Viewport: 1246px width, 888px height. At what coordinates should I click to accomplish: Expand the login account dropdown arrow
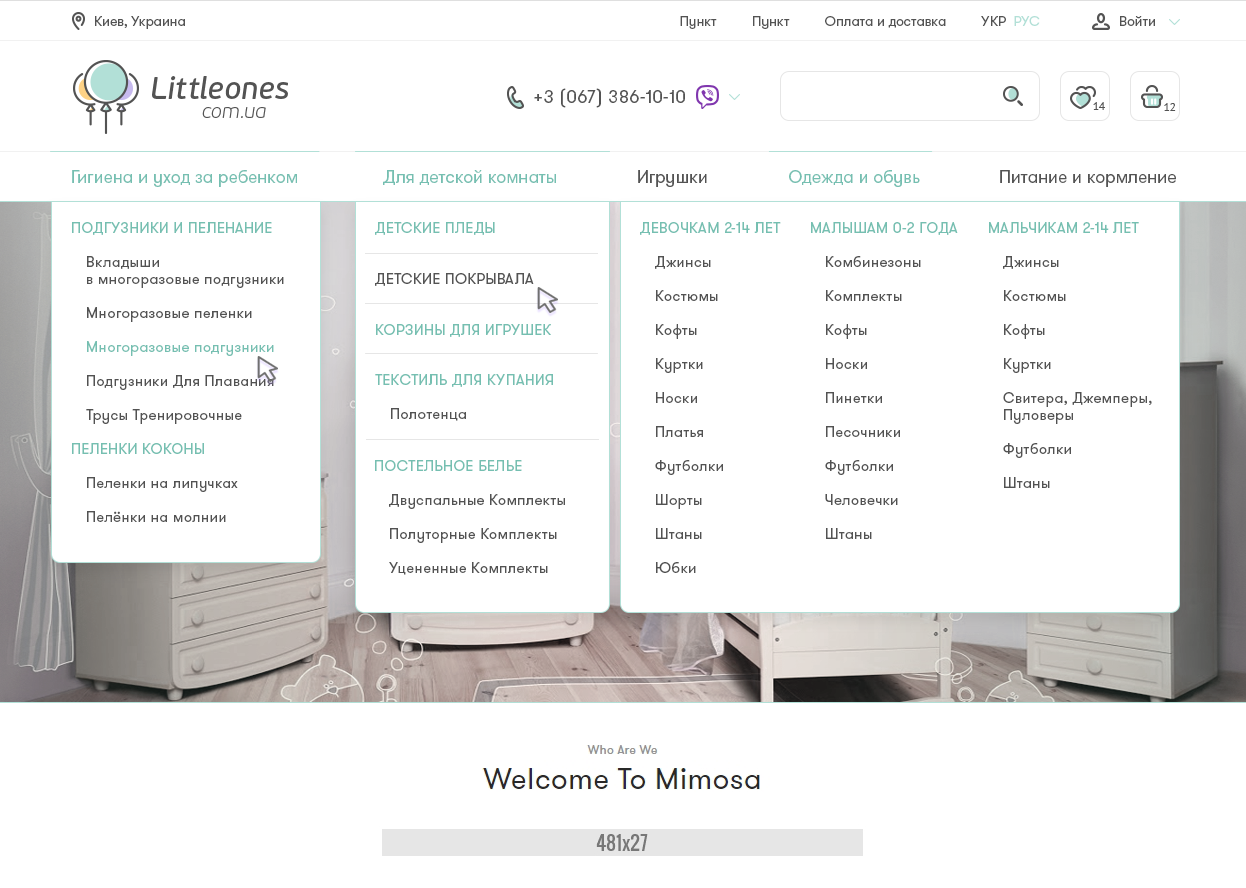pyautogui.click(x=1174, y=22)
